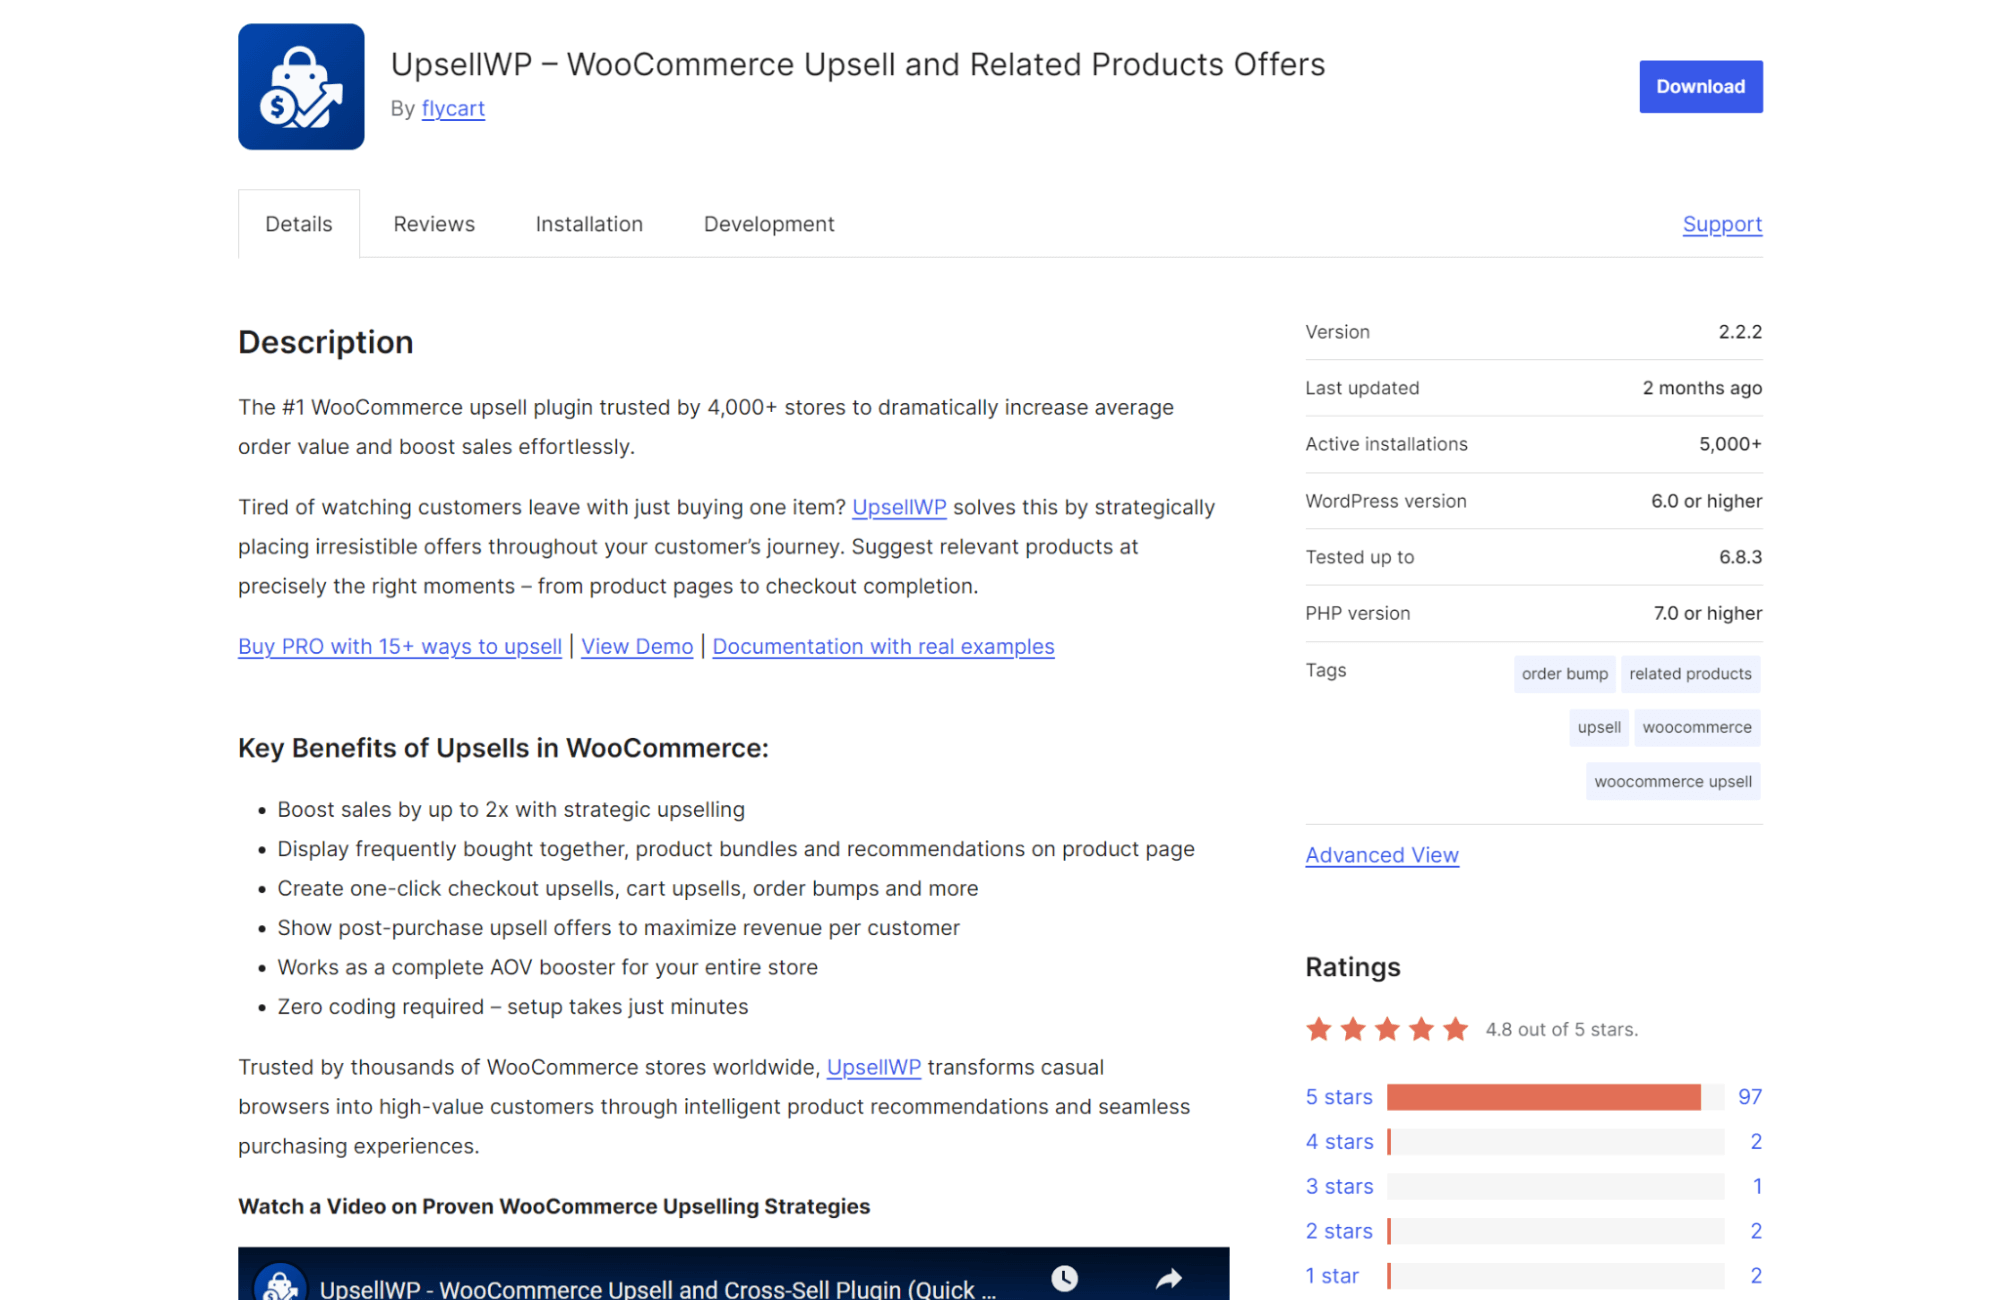The height and width of the screenshot is (1301, 1999).
Task: Click the Download button
Action: [x=1699, y=86]
